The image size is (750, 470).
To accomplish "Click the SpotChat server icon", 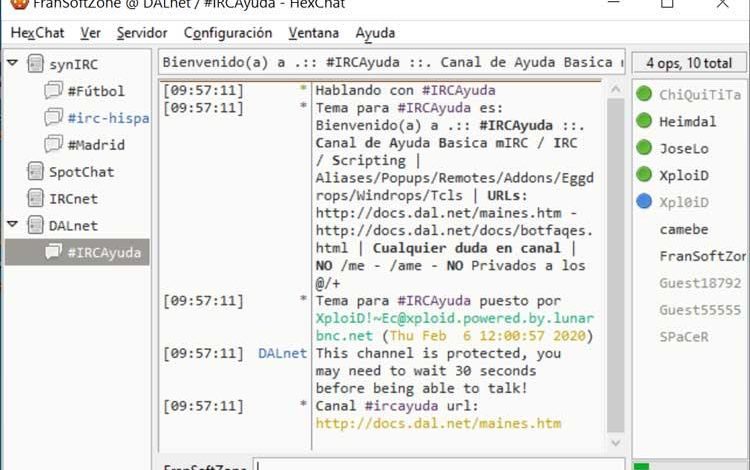I will (x=35, y=171).
